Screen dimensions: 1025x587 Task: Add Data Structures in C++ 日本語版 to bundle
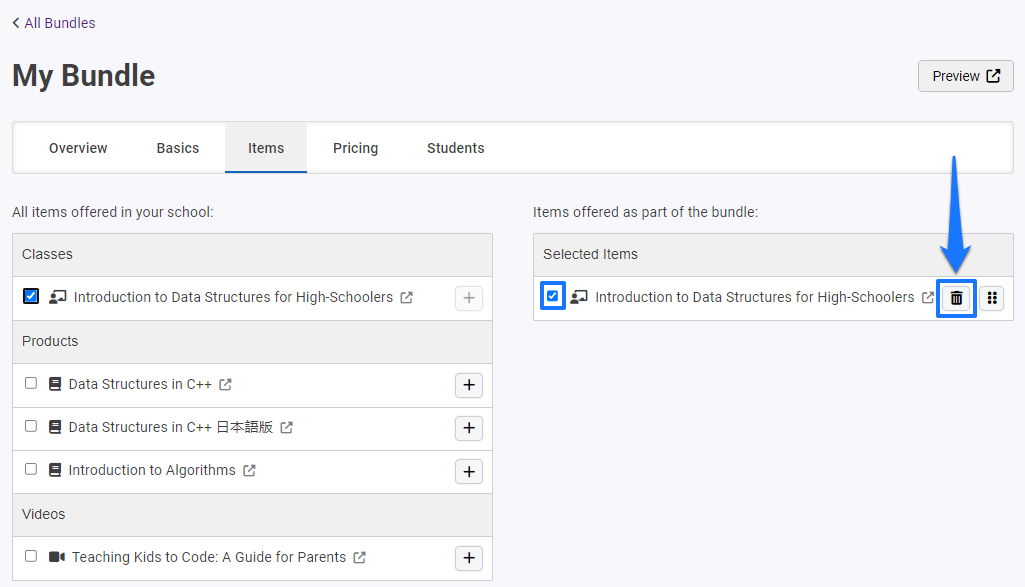(469, 428)
